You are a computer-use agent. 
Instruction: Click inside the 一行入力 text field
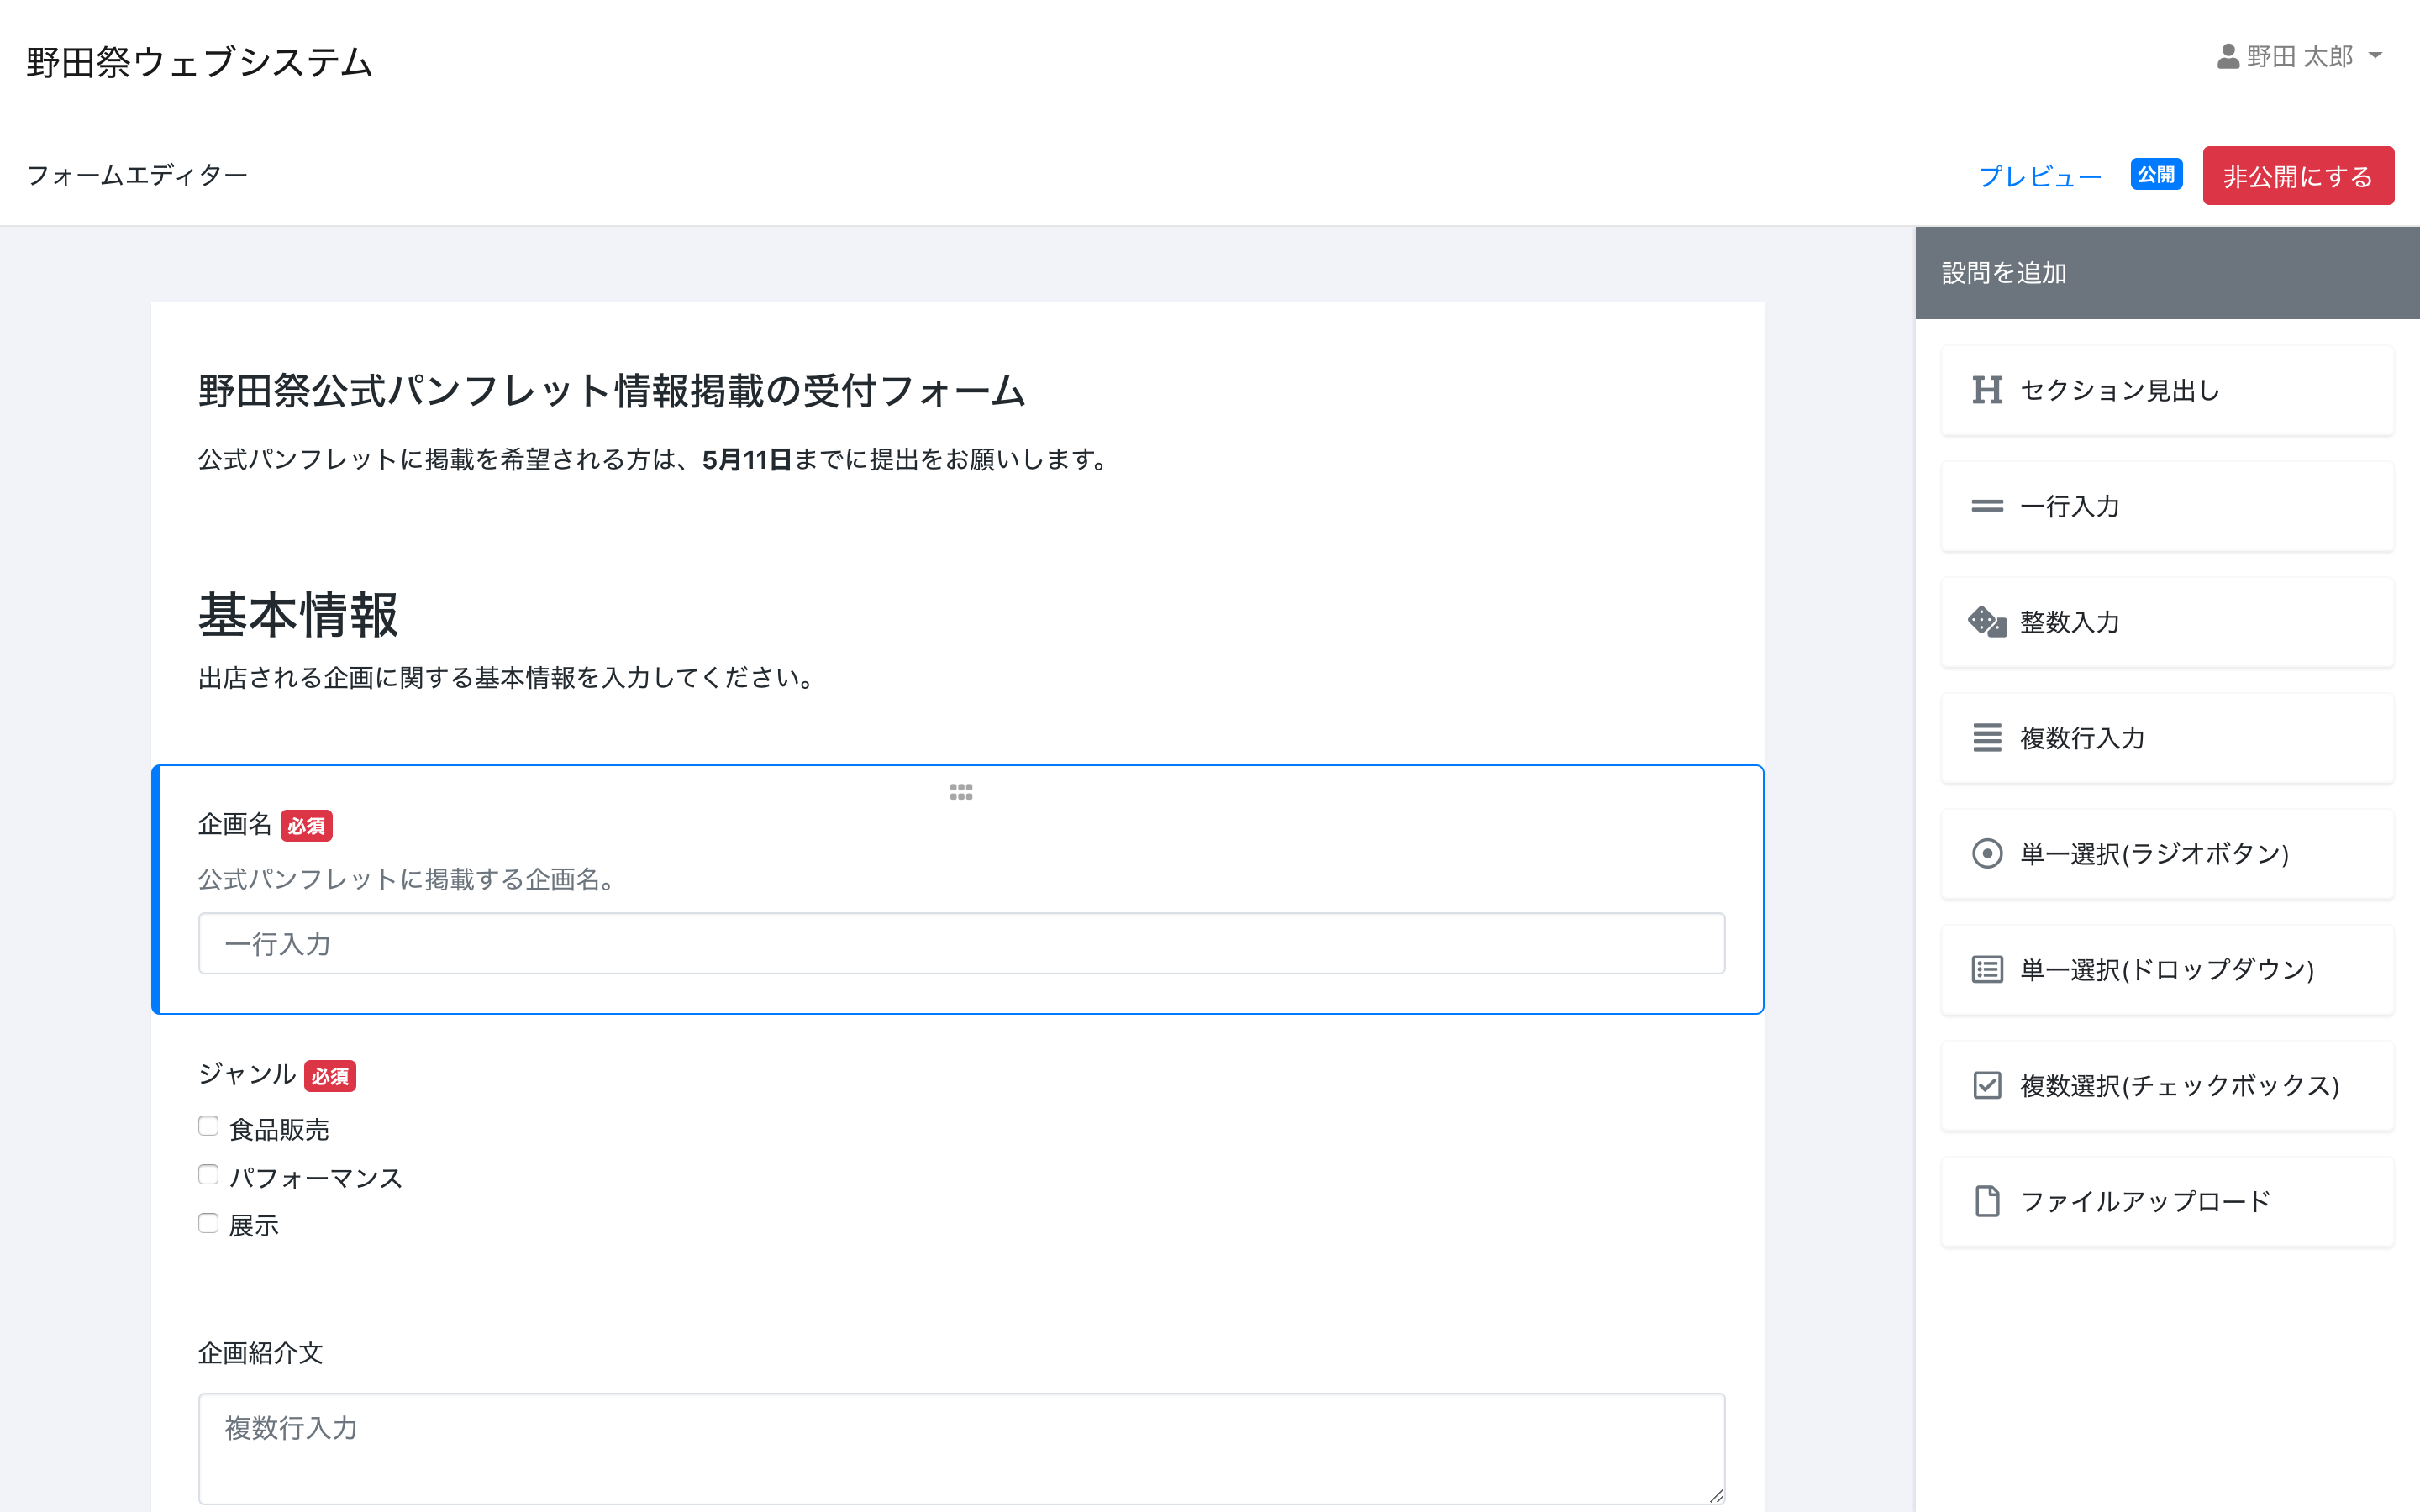tap(960, 944)
